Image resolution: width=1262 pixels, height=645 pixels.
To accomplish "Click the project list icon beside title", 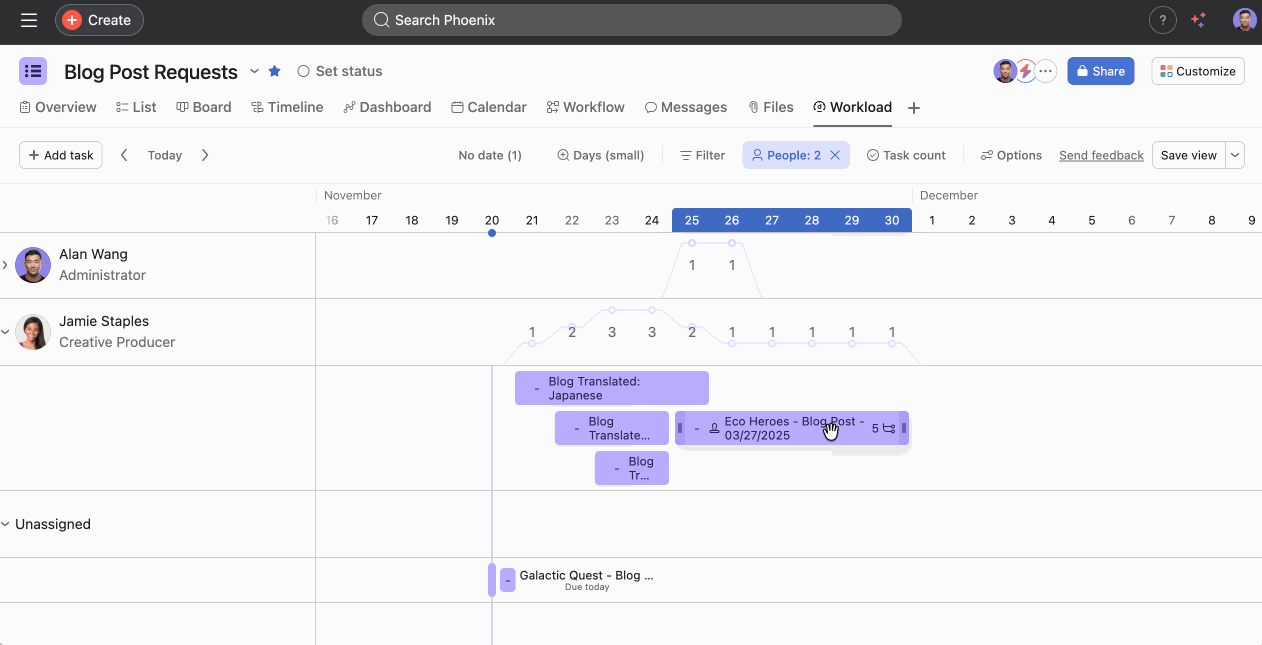I will (x=33, y=71).
